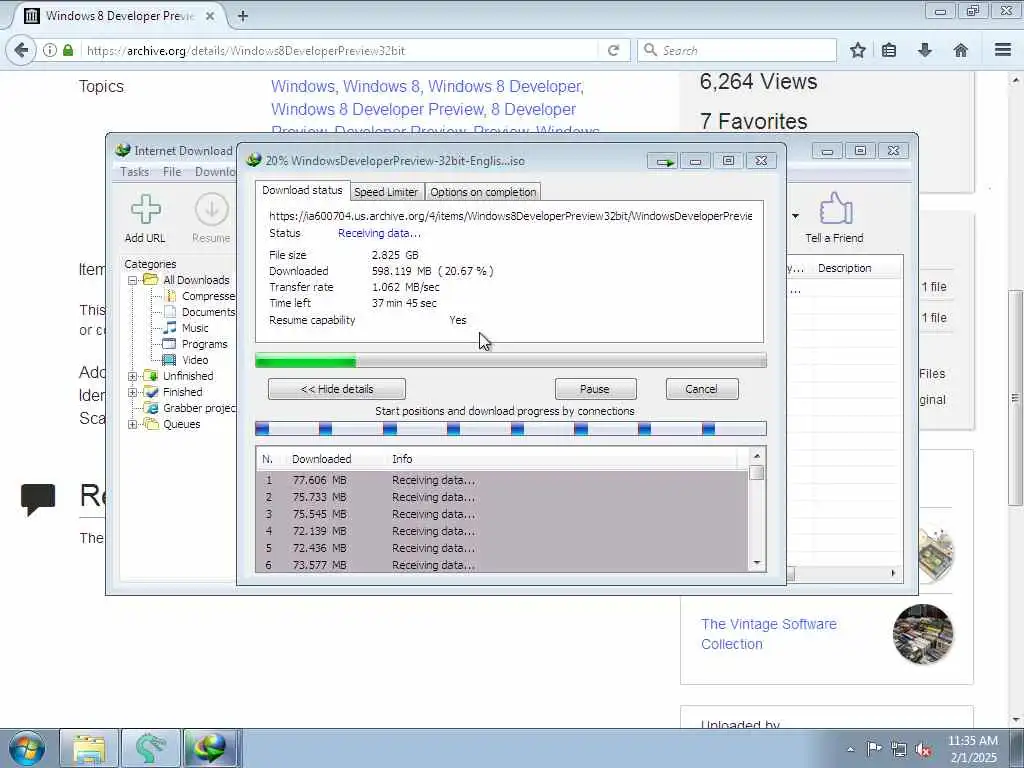
Task: Open File Explorer from the taskbar
Action: point(89,749)
